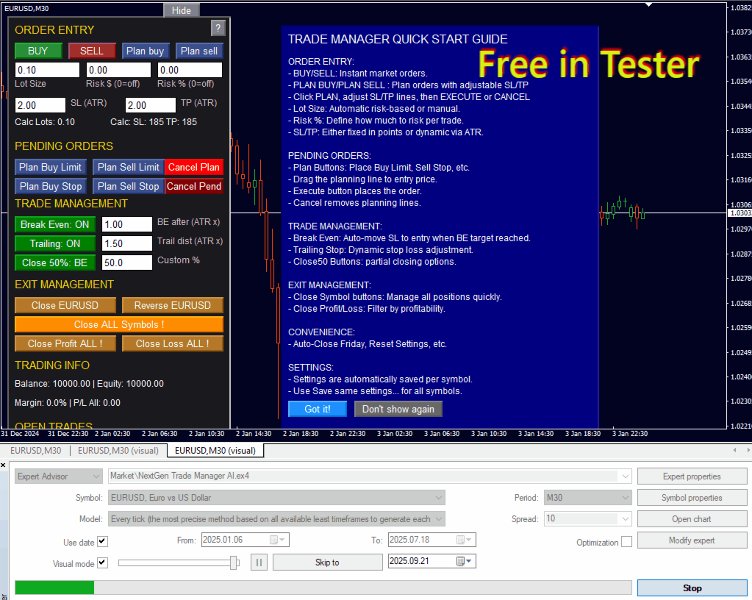Click the red SELL button
Image resolution: width=752 pixels, height=600 pixels.
pyautogui.click(x=92, y=51)
